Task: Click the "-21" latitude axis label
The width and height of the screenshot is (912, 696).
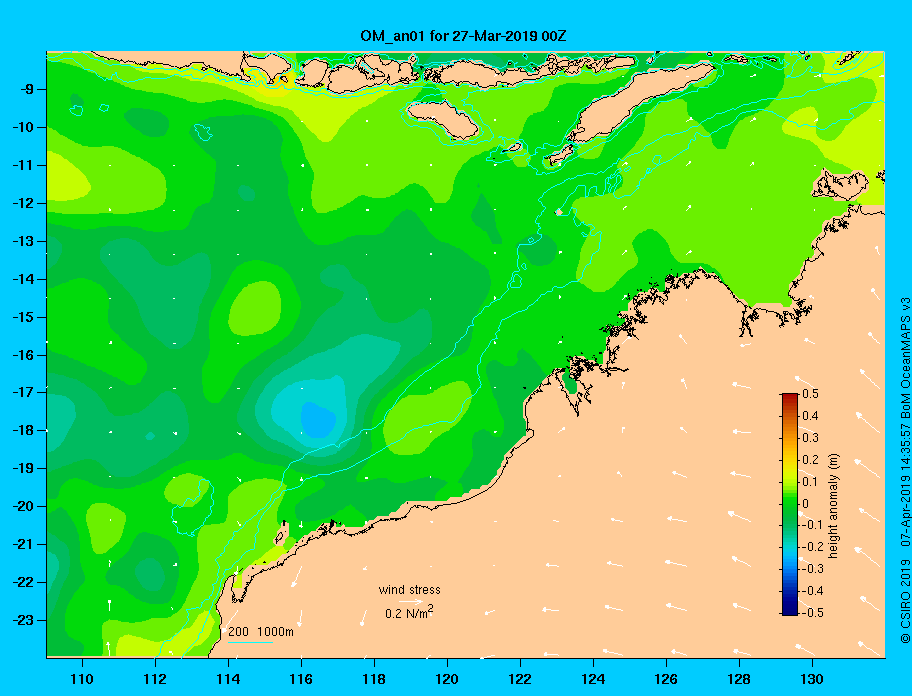Action: pos(22,544)
